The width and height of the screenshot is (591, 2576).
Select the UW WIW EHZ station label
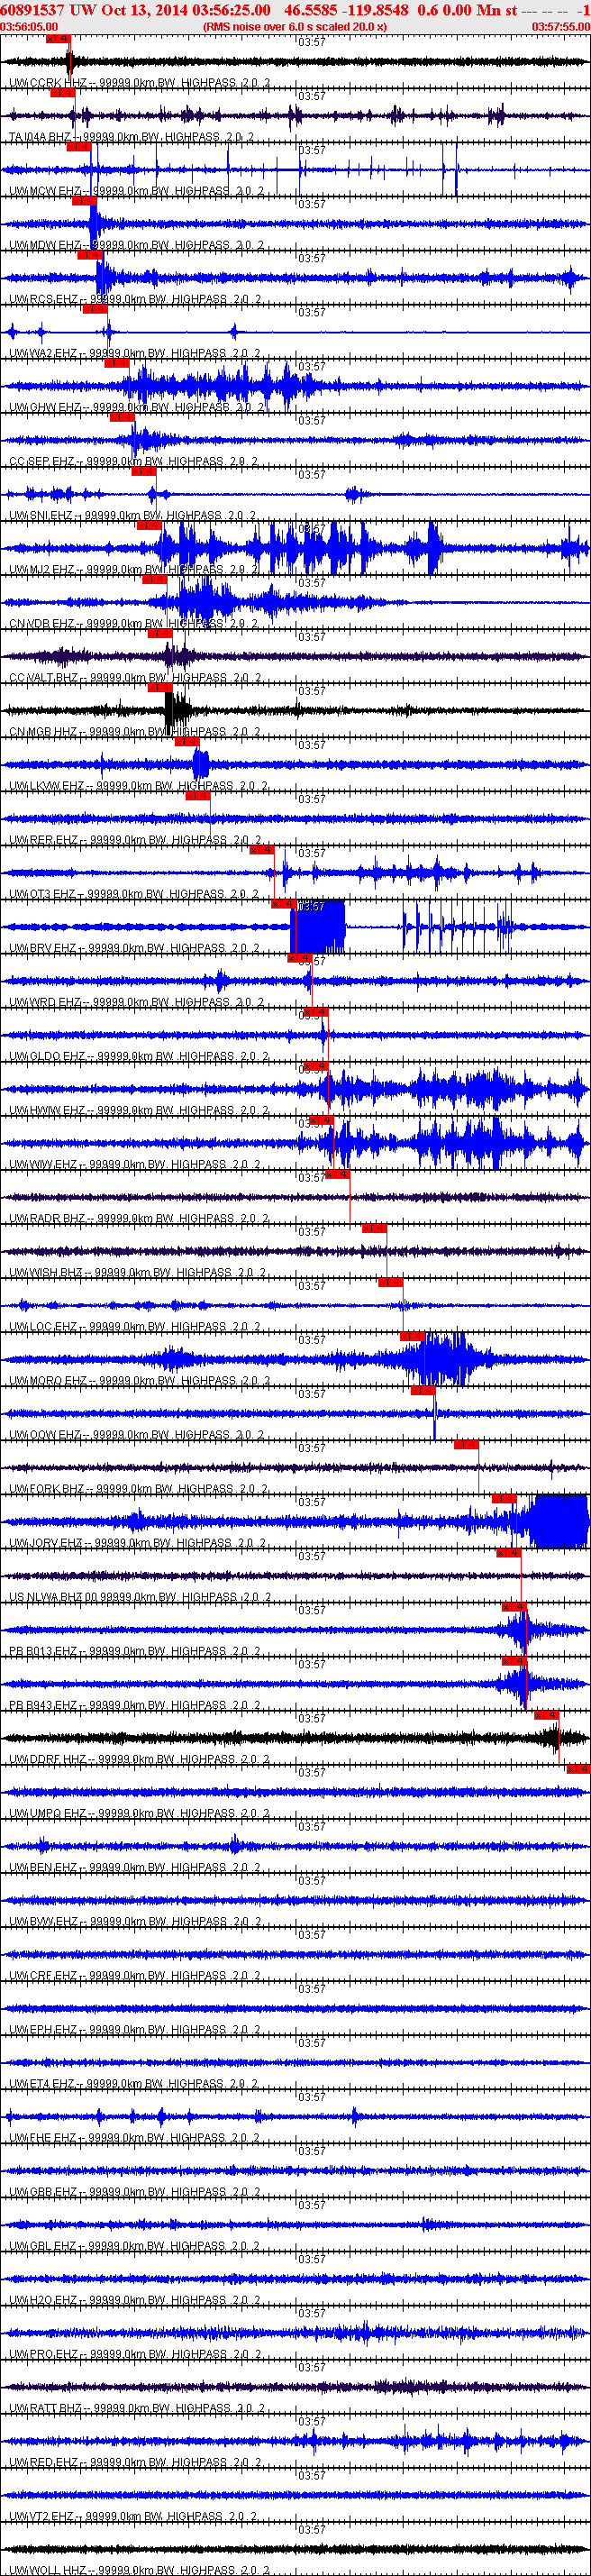coord(135,1163)
